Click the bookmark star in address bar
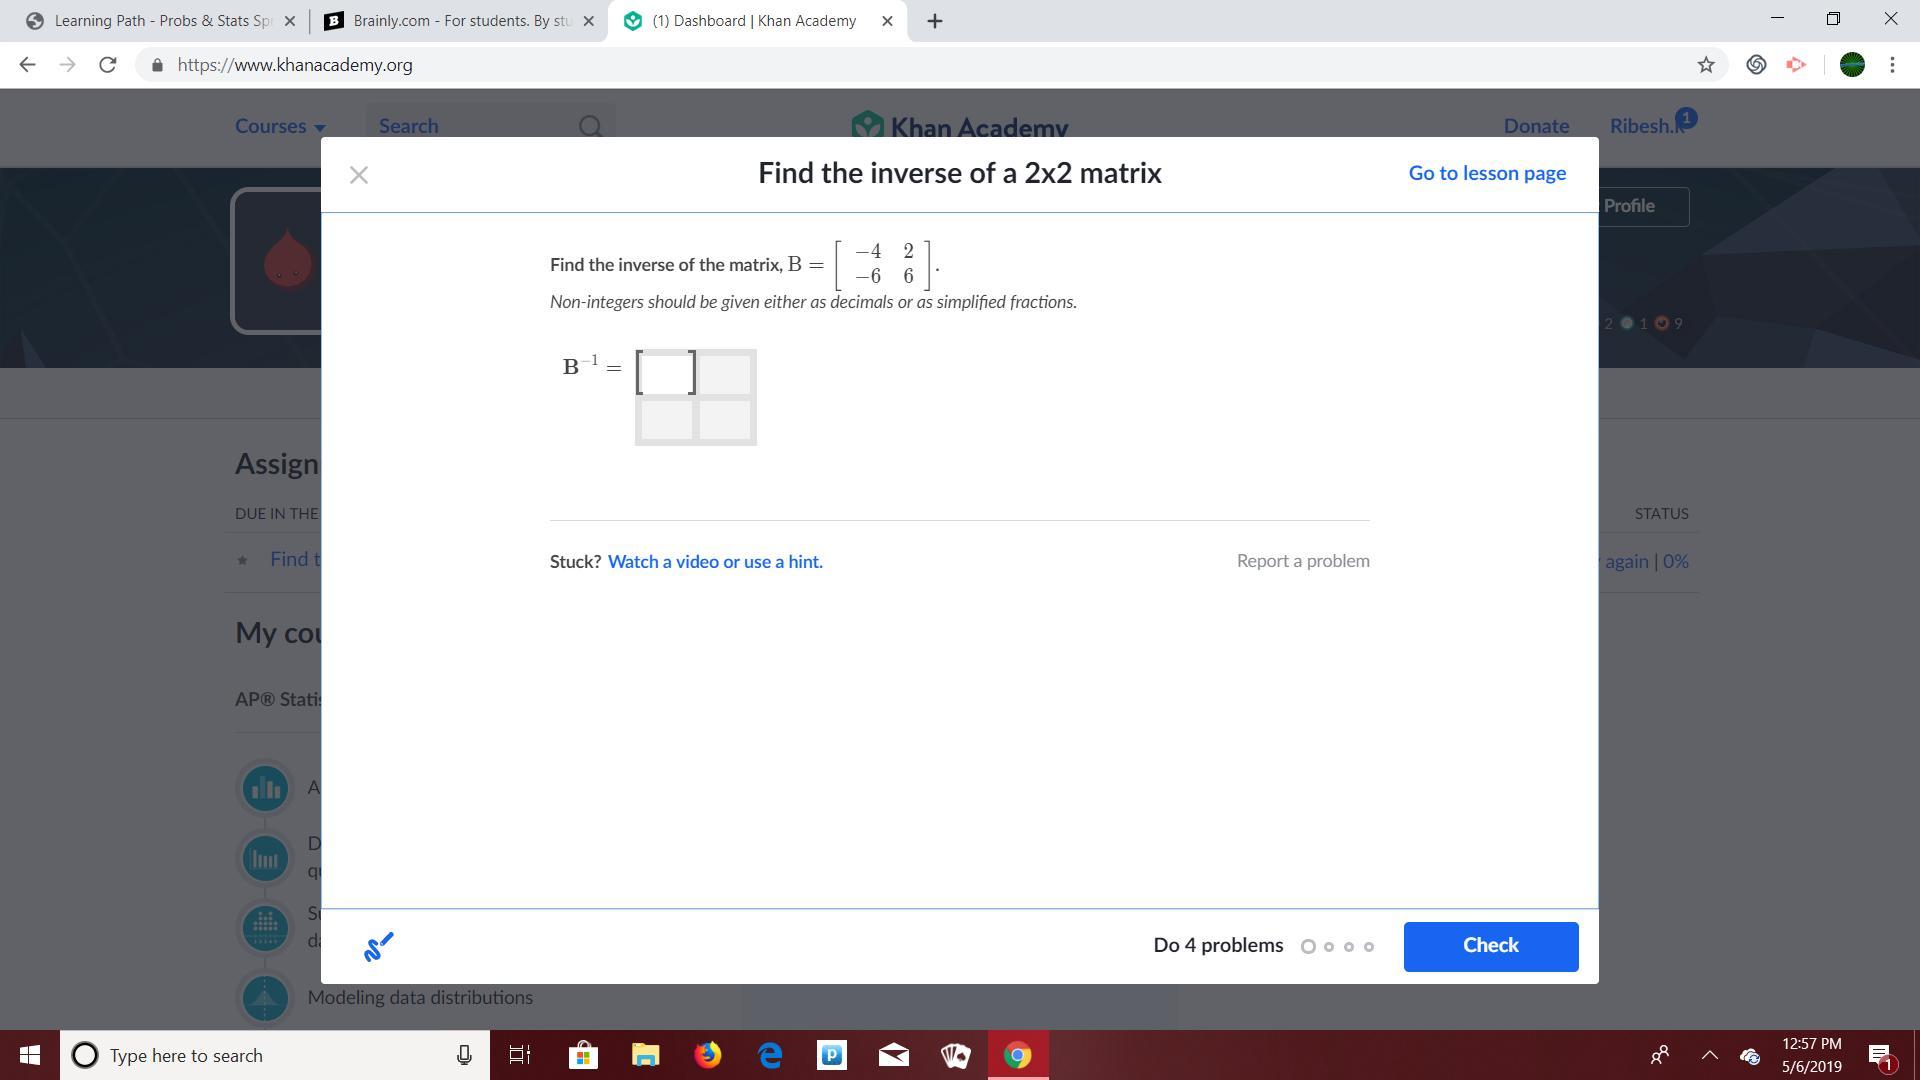 pos(1706,65)
